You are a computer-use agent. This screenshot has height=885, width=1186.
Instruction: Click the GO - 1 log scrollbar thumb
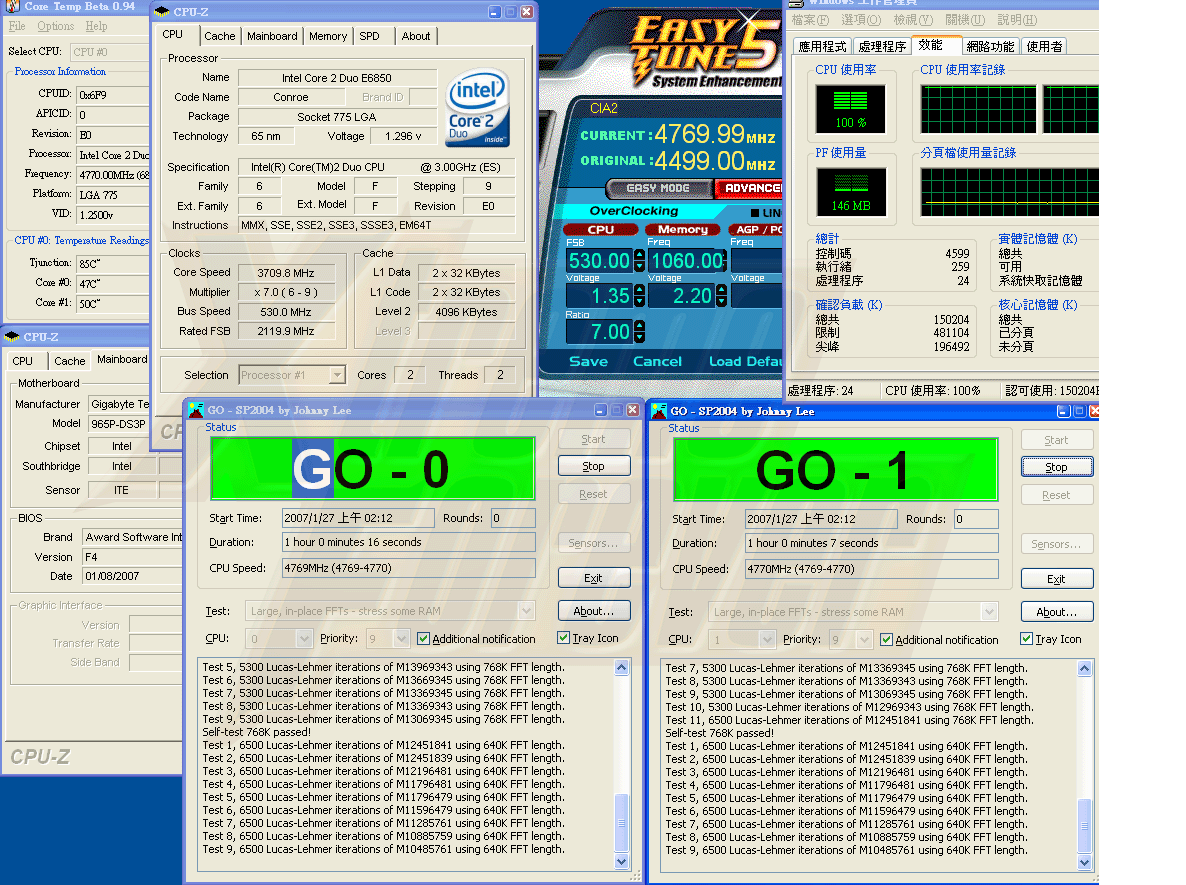[x=1085, y=825]
